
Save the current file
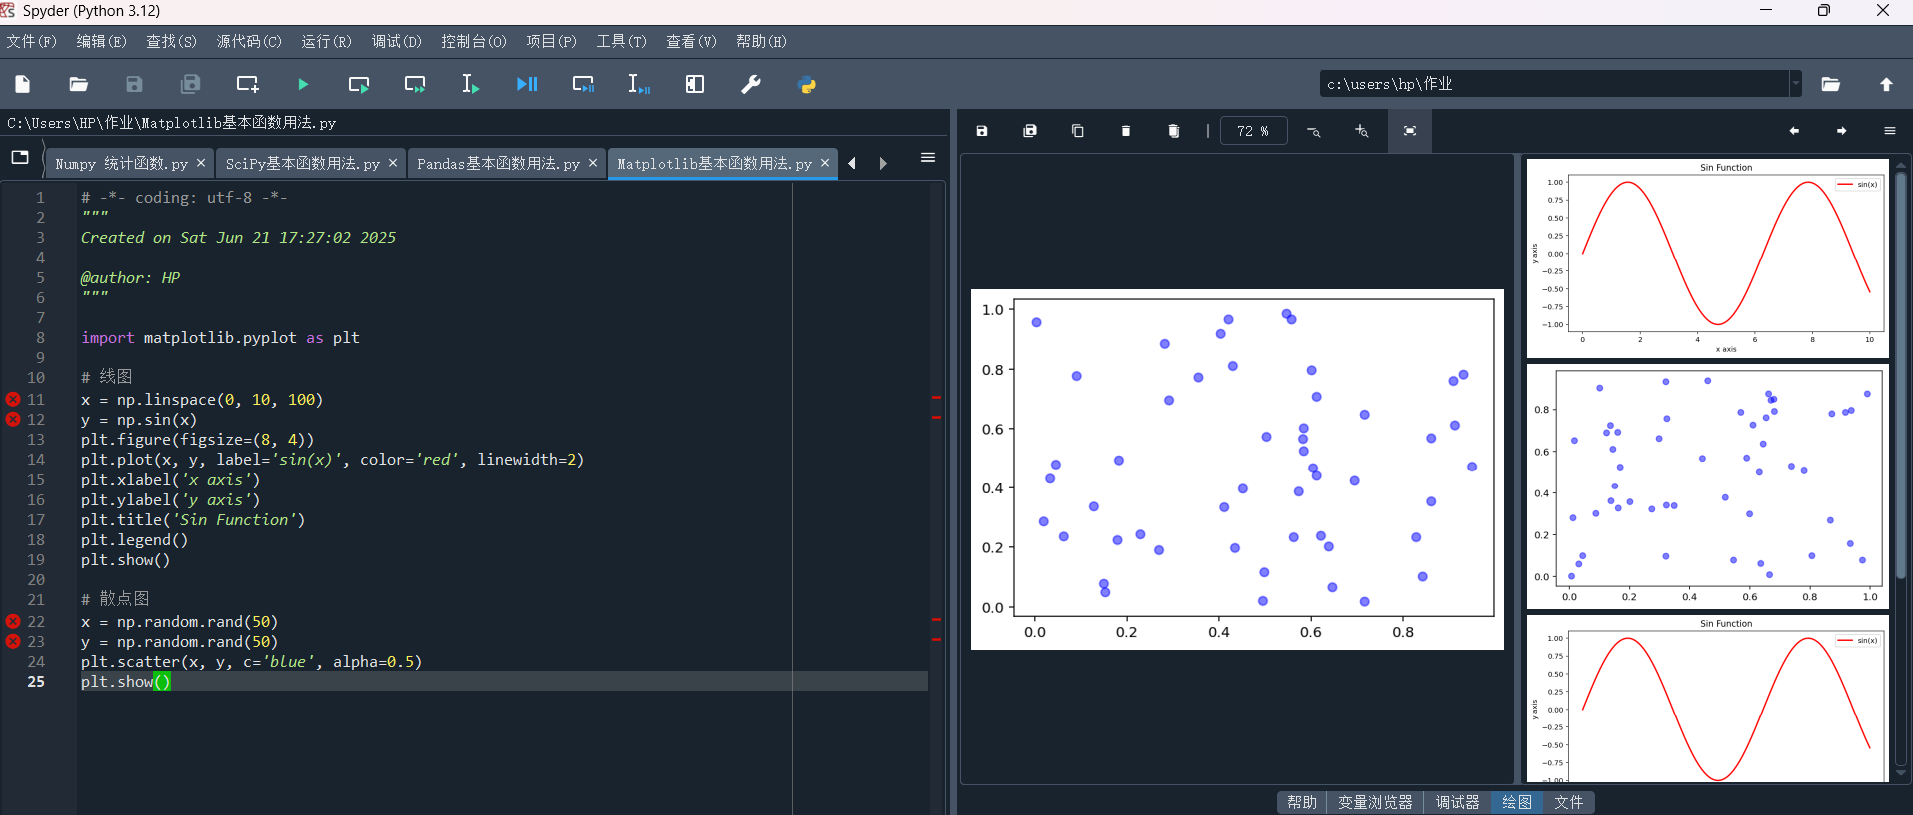pyautogui.click(x=135, y=84)
